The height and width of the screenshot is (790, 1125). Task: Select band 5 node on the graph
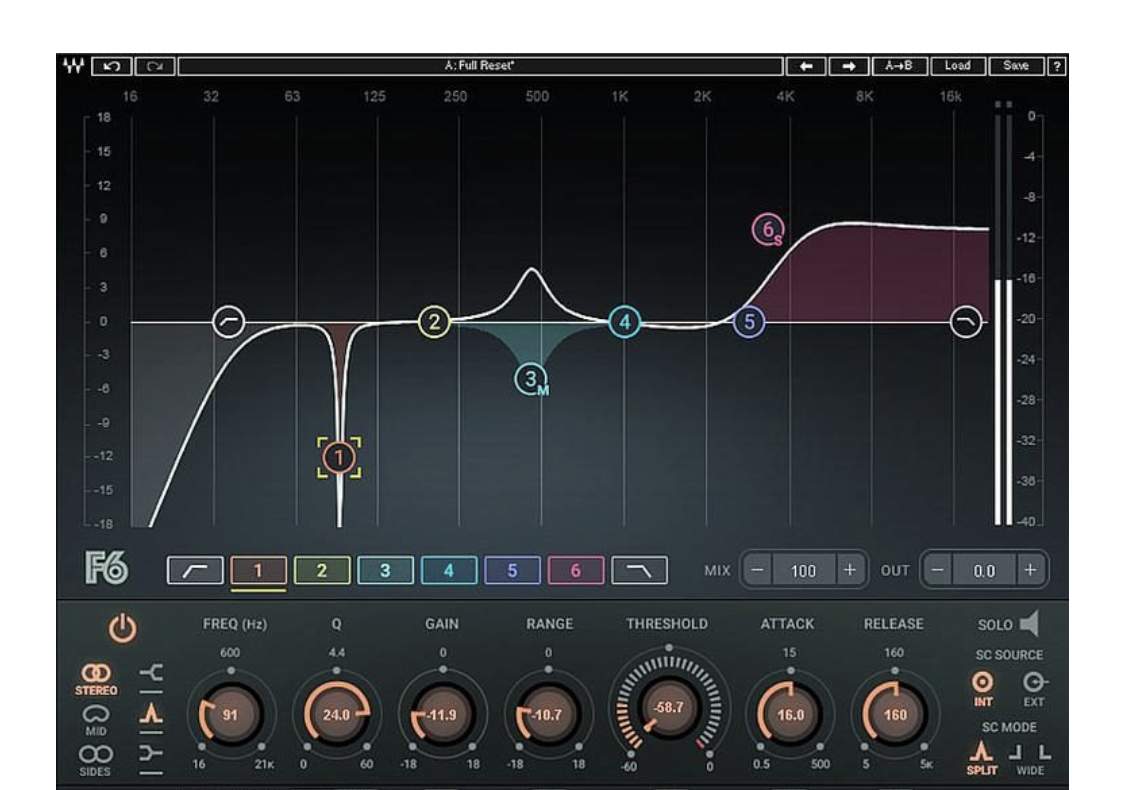(x=749, y=321)
